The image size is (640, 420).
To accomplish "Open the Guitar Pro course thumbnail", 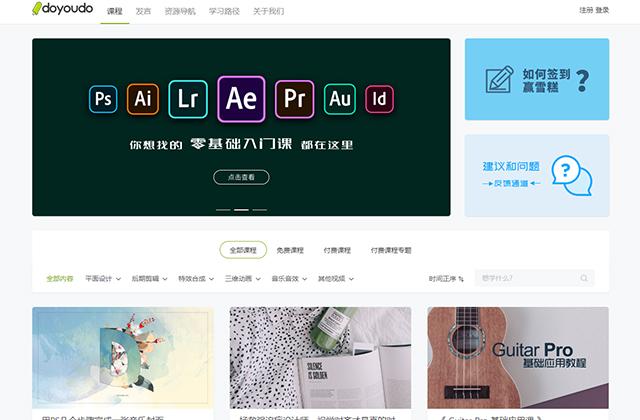I will (x=518, y=358).
